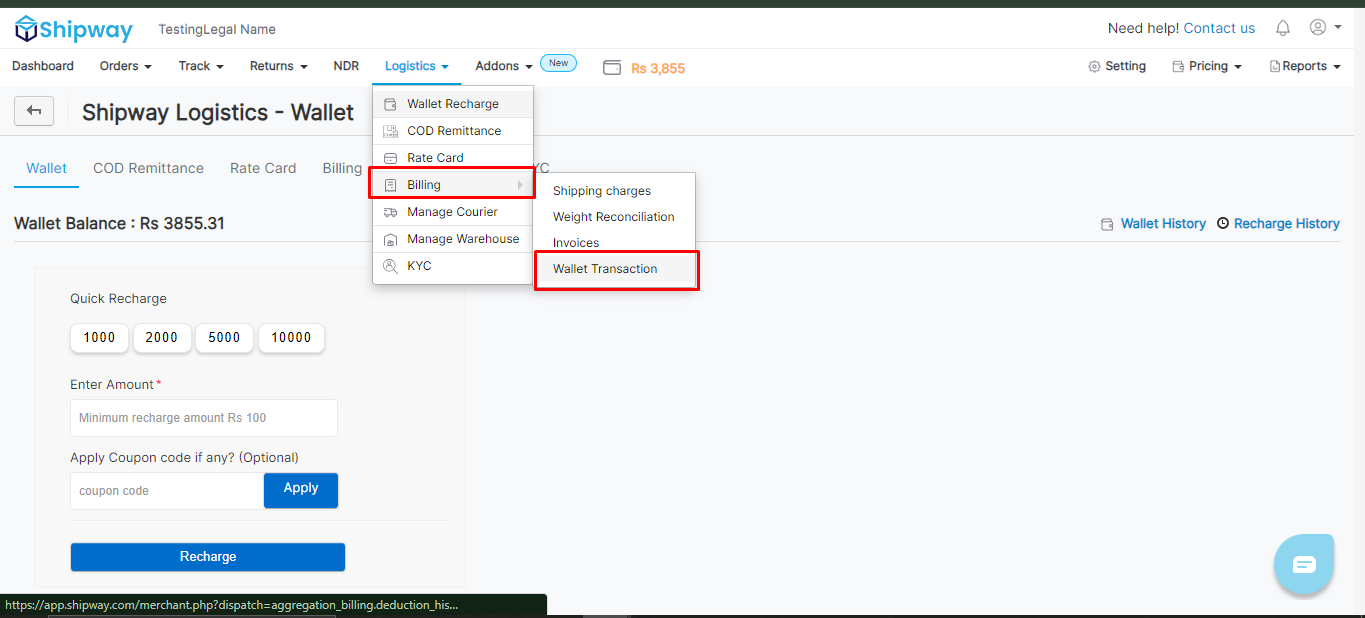Click the Manage Courier truck icon
The image size is (1365, 618).
(390, 212)
